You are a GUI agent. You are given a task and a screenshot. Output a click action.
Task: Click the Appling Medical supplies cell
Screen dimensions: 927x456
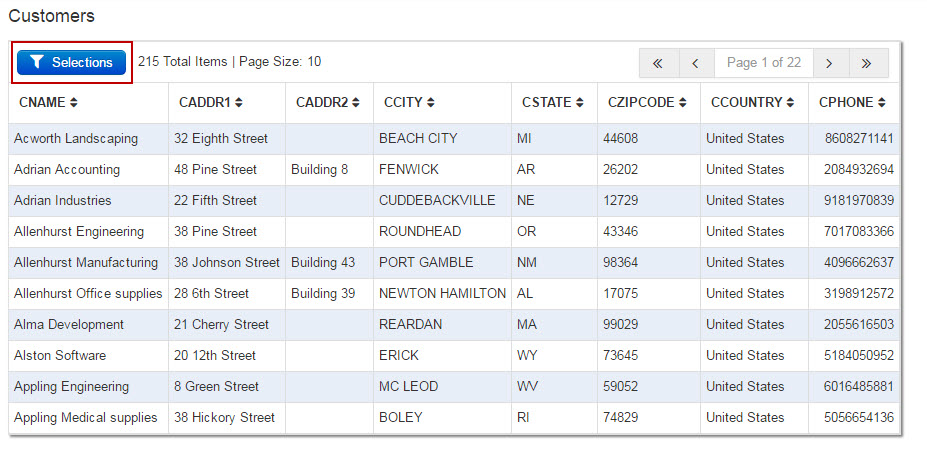(89, 418)
